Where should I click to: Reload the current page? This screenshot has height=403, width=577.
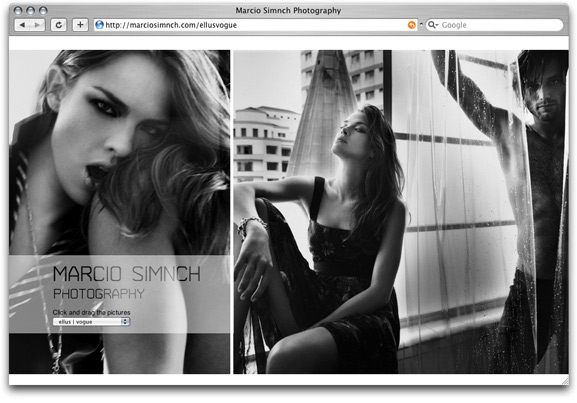59,25
